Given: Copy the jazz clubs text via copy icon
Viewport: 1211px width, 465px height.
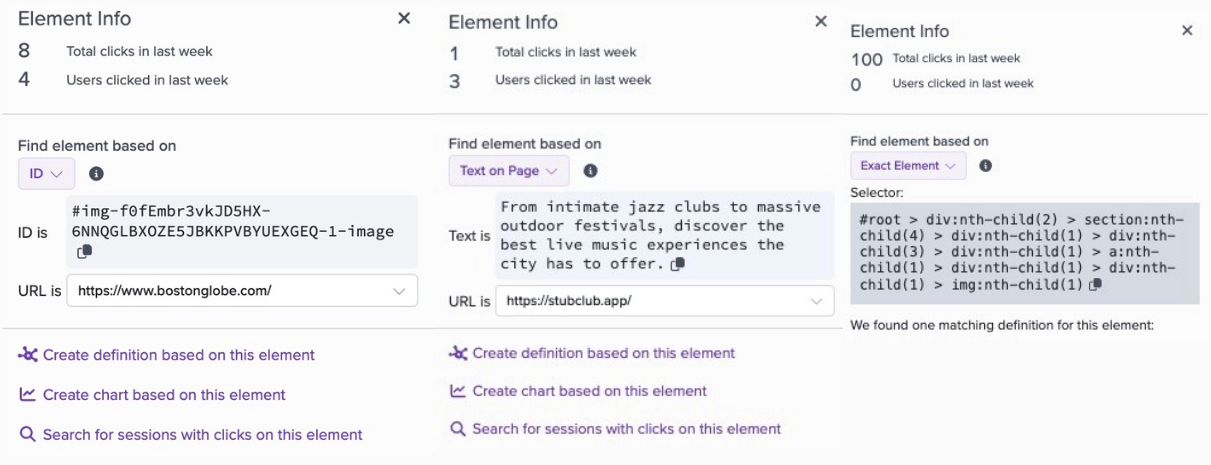Looking at the screenshot, I should [679, 264].
